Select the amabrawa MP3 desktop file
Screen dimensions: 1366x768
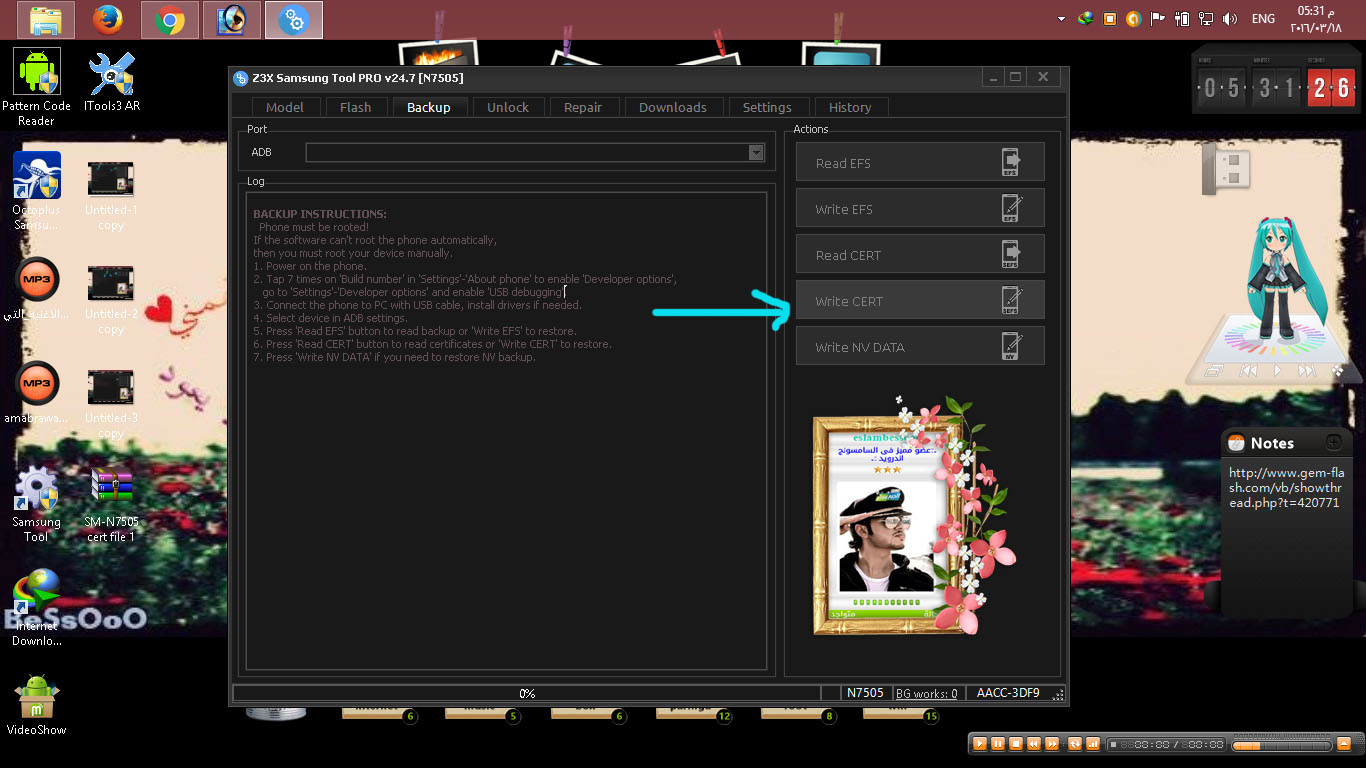click(x=37, y=394)
